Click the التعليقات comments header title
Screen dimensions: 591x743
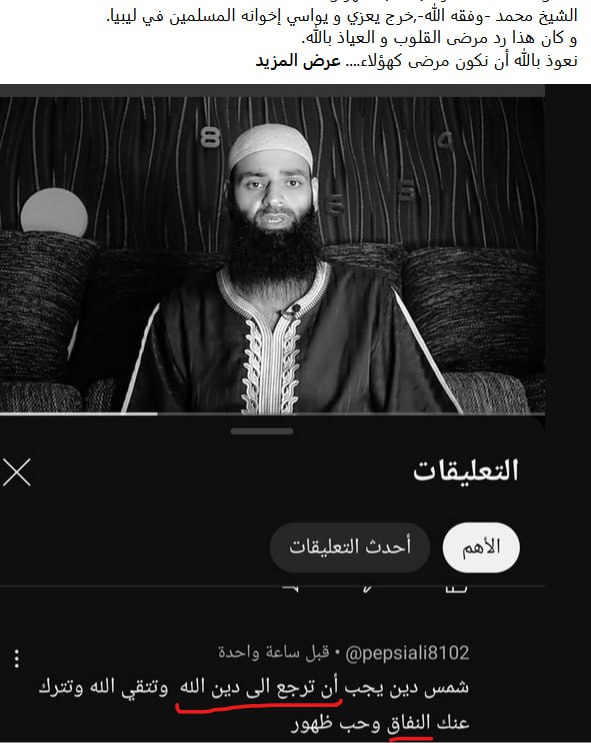pyautogui.click(x=466, y=471)
